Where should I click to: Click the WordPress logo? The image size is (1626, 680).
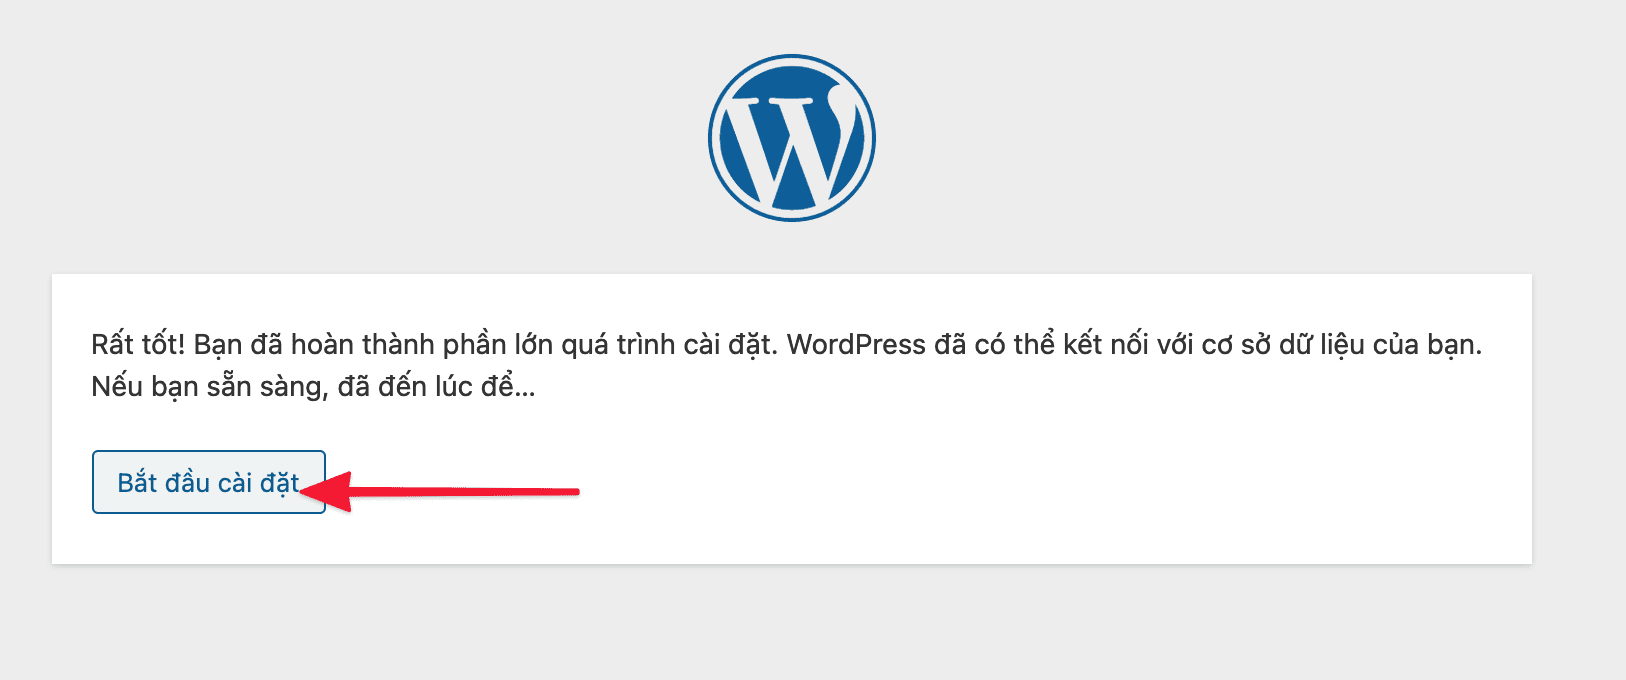pyautogui.click(x=792, y=138)
